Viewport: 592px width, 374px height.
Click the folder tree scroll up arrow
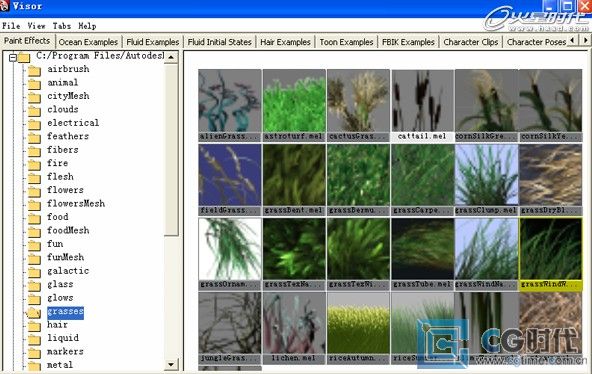pyautogui.click(x=171, y=57)
